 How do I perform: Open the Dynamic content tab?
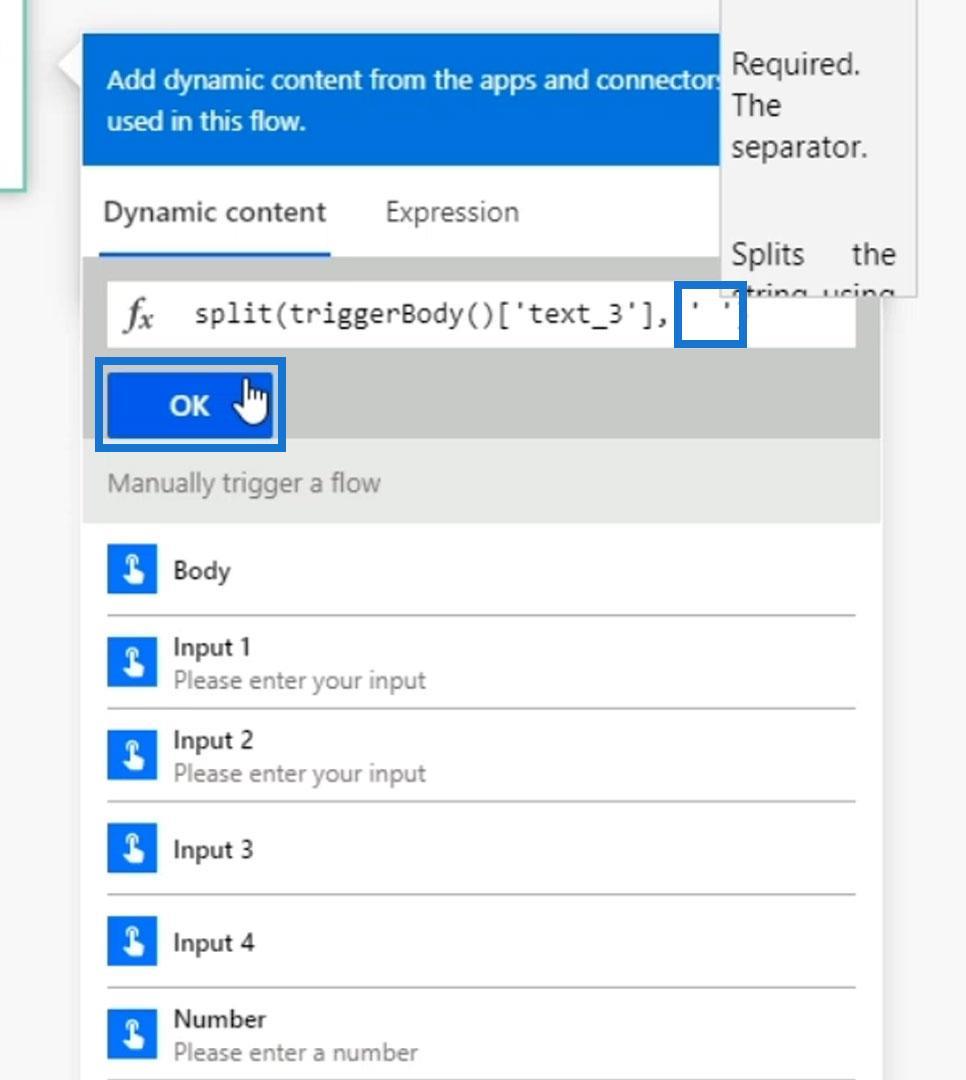[214, 212]
